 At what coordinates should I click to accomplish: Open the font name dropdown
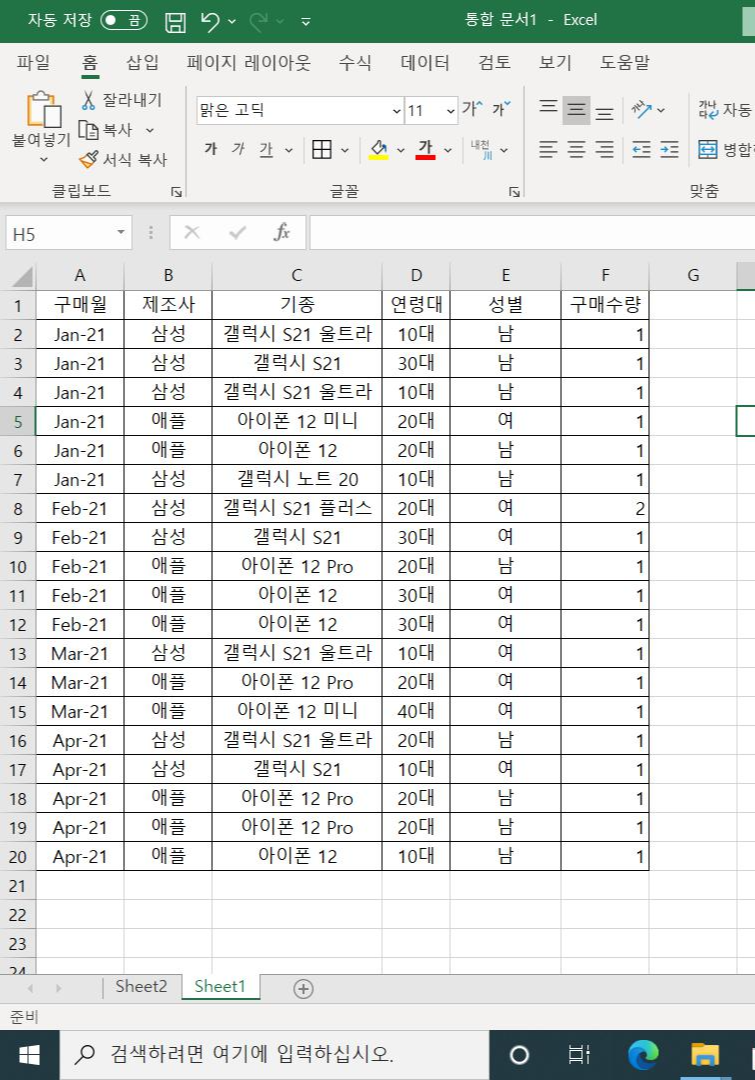396,111
